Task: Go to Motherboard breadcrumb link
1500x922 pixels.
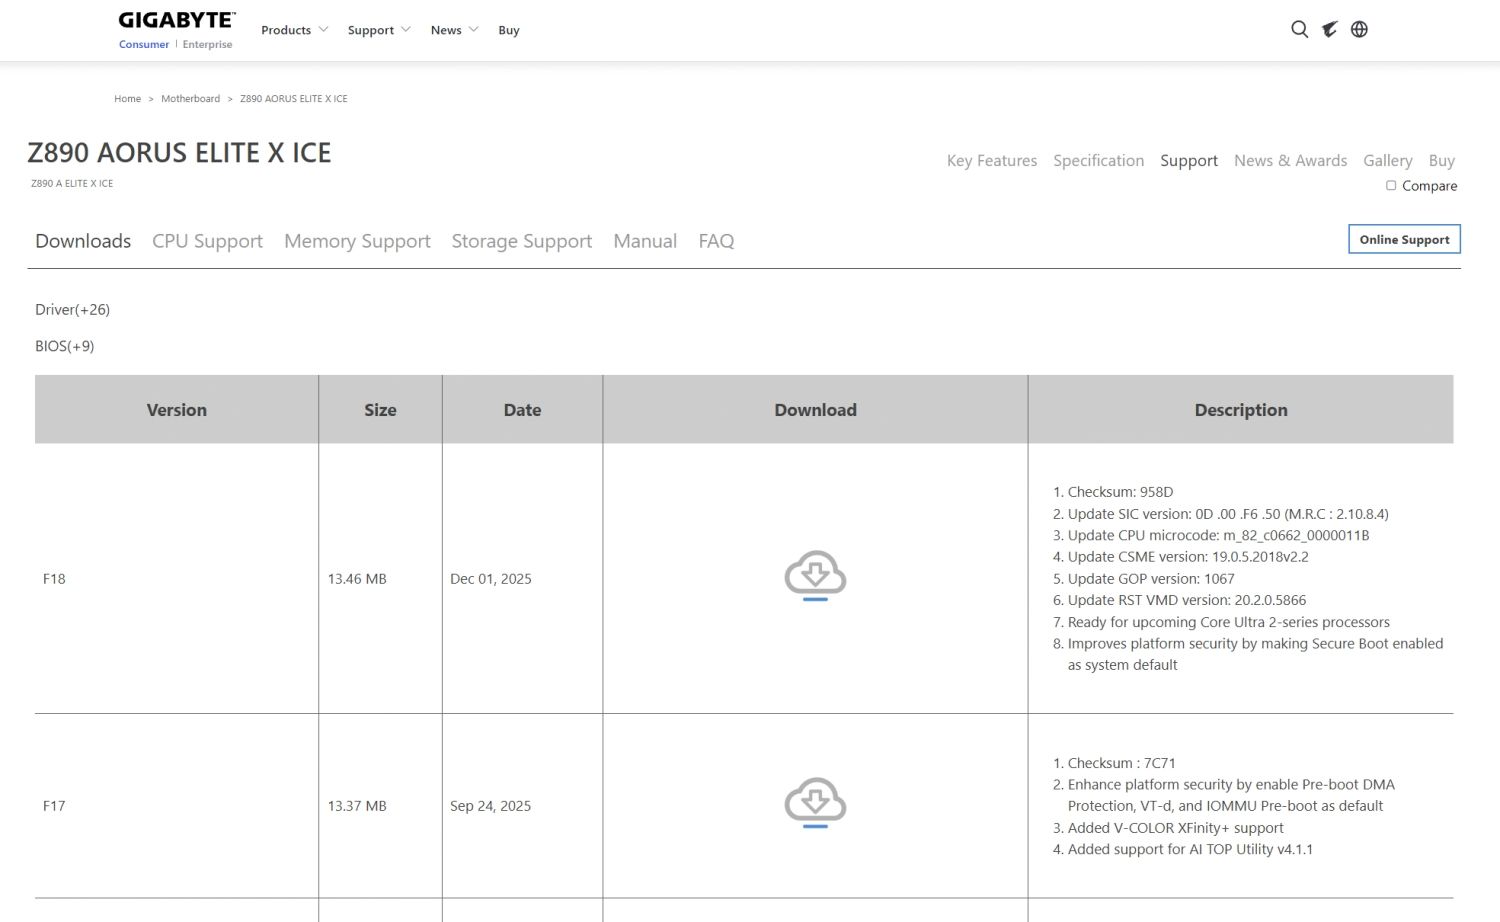Action: [x=190, y=99]
